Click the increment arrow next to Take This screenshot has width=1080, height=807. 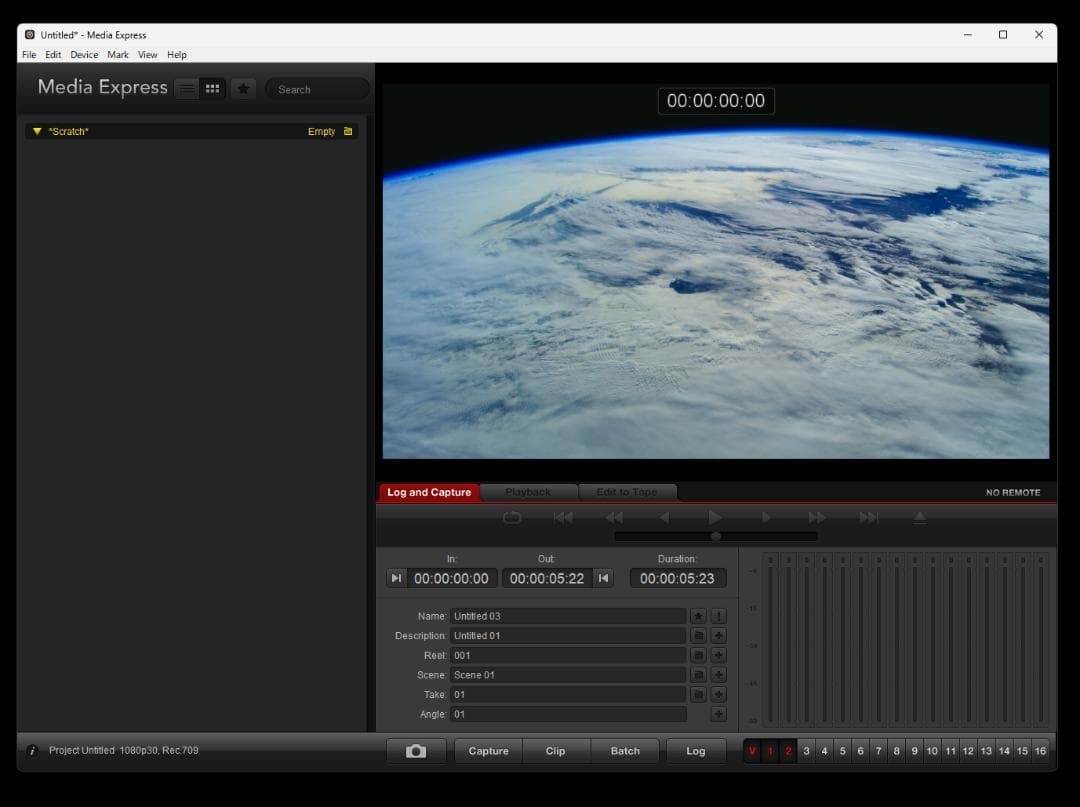718,694
